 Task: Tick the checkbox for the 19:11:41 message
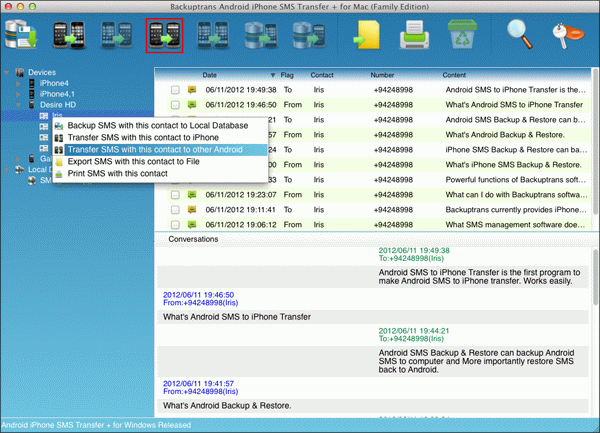click(175, 210)
